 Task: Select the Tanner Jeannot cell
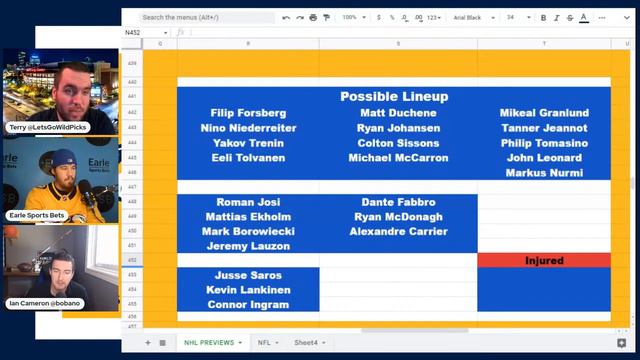pos(544,128)
